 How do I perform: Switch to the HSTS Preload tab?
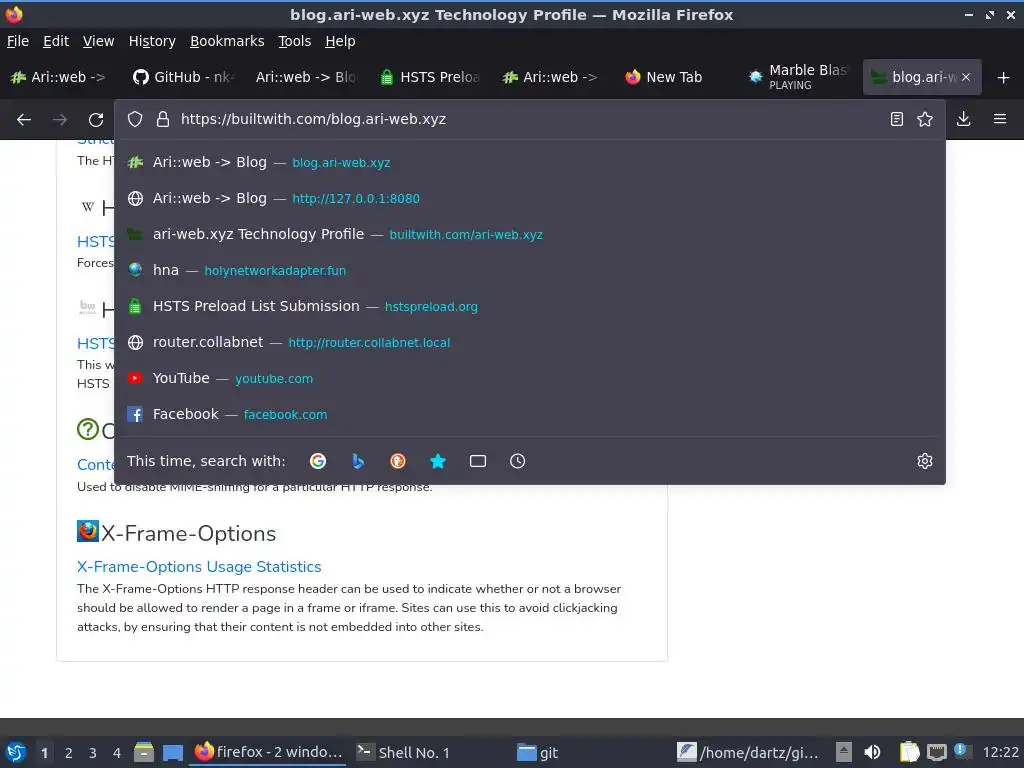(430, 77)
